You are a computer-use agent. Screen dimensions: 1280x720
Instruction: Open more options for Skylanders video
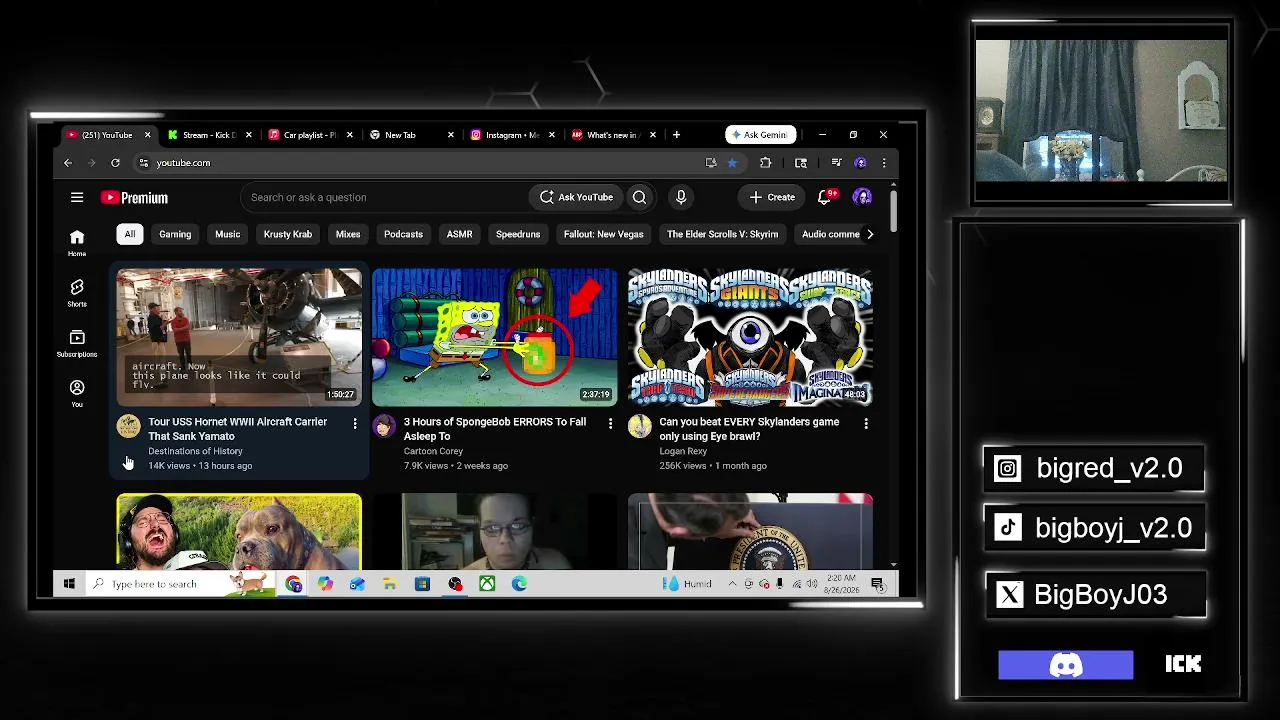866,424
